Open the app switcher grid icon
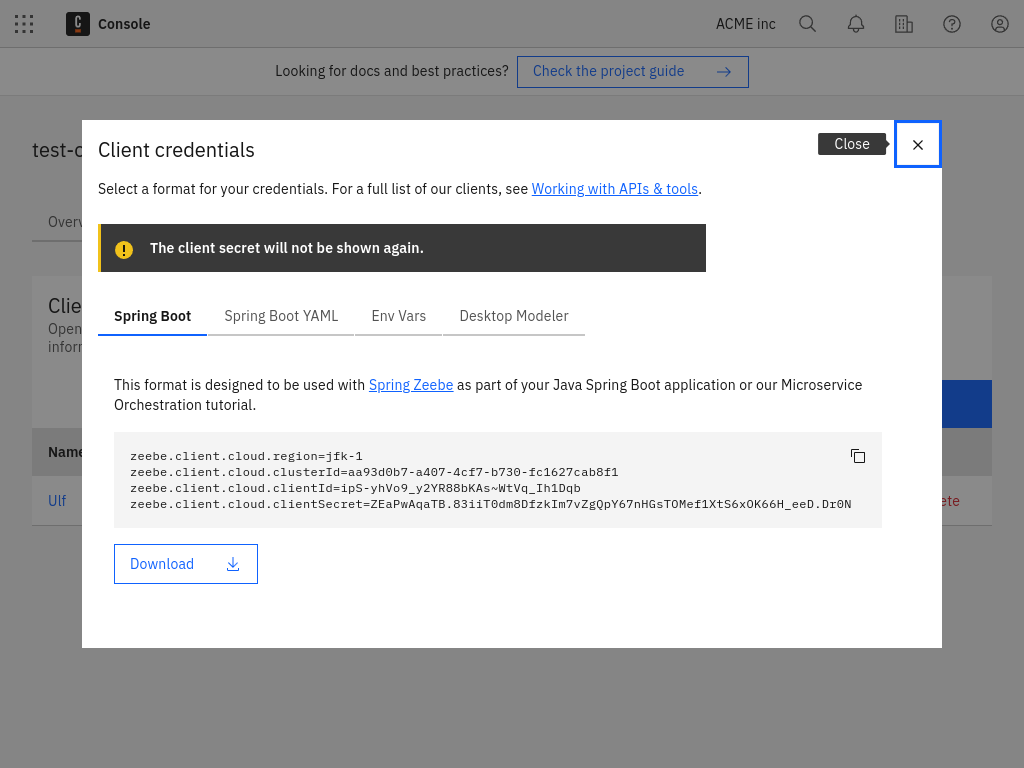This screenshot has width=1024, height=768. (24, 24)
